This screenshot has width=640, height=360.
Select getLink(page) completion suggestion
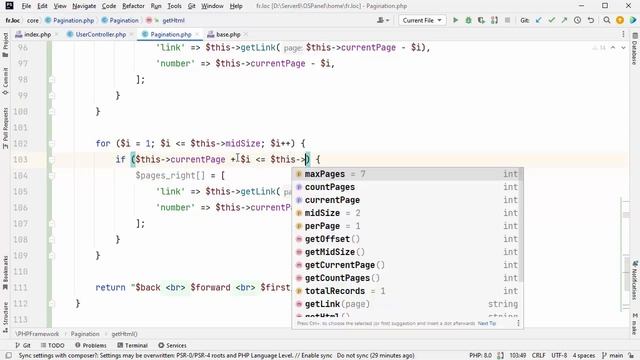[407, 304]
